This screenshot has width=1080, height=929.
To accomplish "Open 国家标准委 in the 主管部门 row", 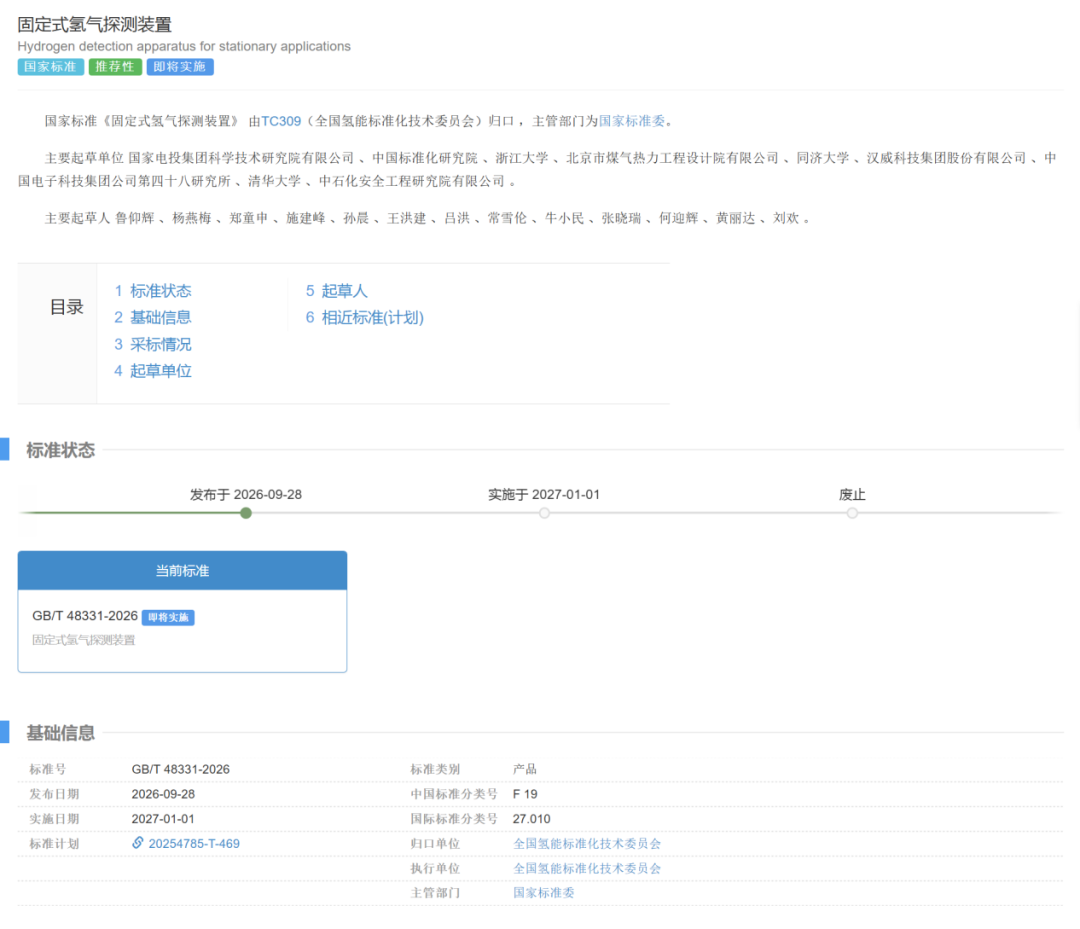I will tap(543, 893).
